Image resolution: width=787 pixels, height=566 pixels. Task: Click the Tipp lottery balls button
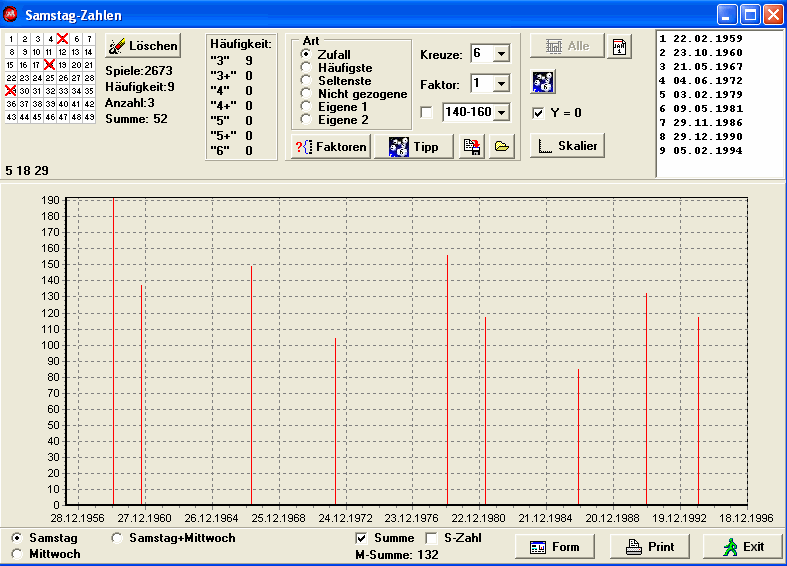tap(413, 147)
